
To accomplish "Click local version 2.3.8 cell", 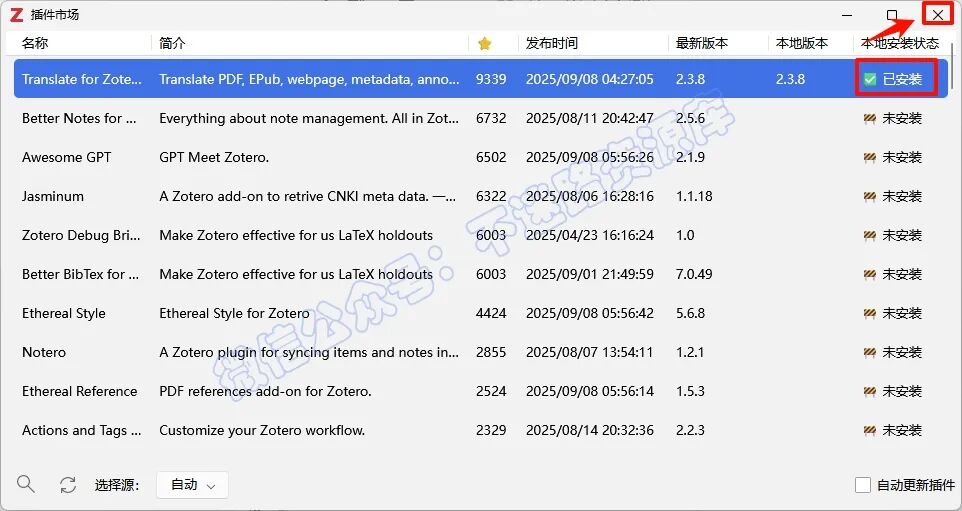I will tap(791, 79).
